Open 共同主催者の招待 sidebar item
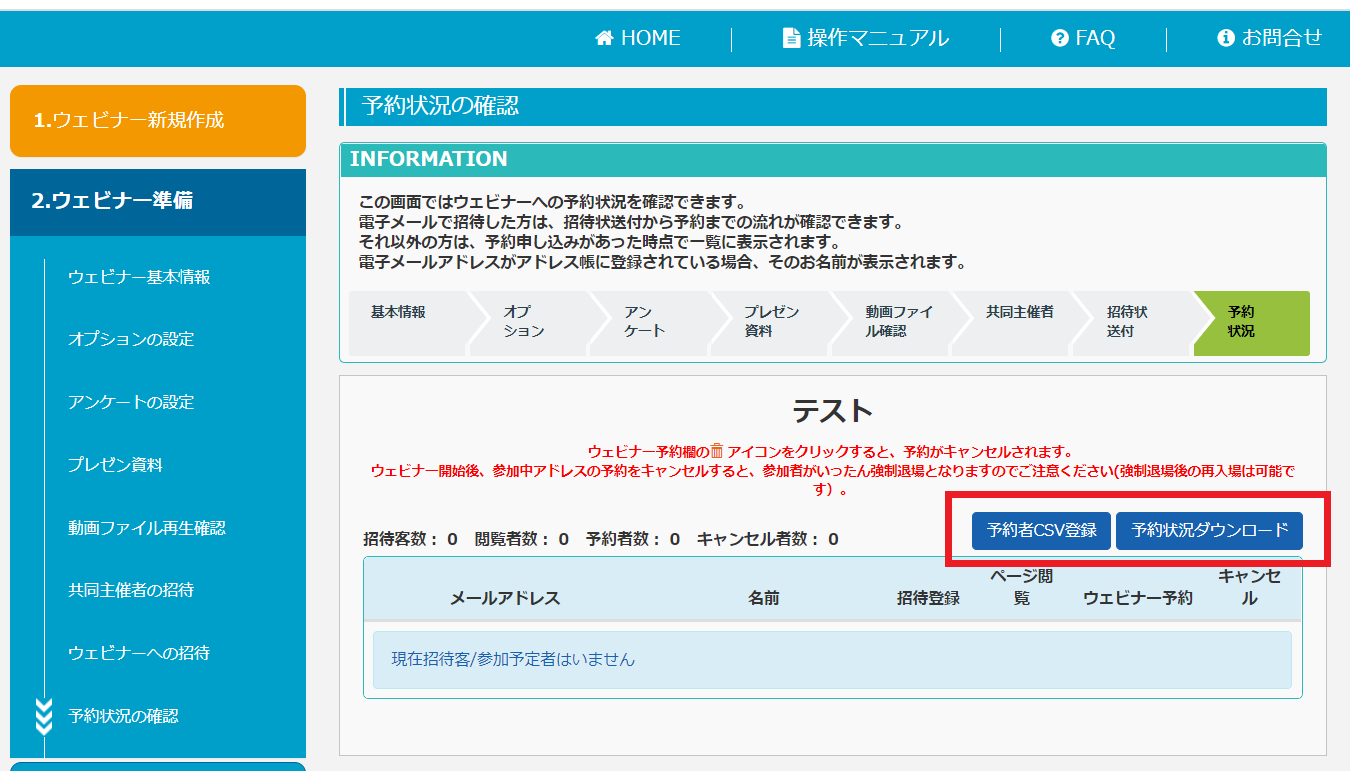The image size is (1350, 771). click(131, 590)
